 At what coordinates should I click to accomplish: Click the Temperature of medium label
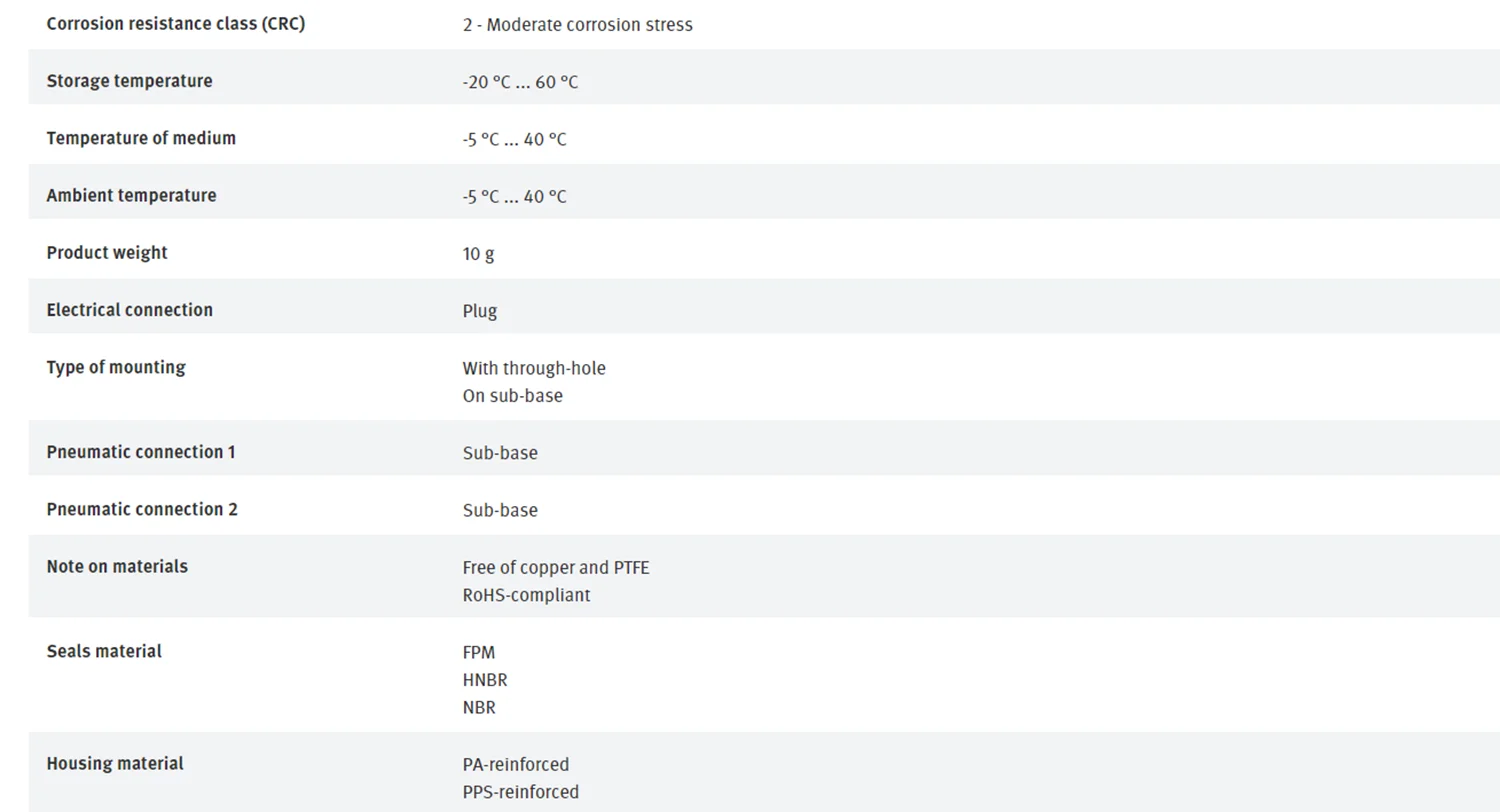point(141,138)
